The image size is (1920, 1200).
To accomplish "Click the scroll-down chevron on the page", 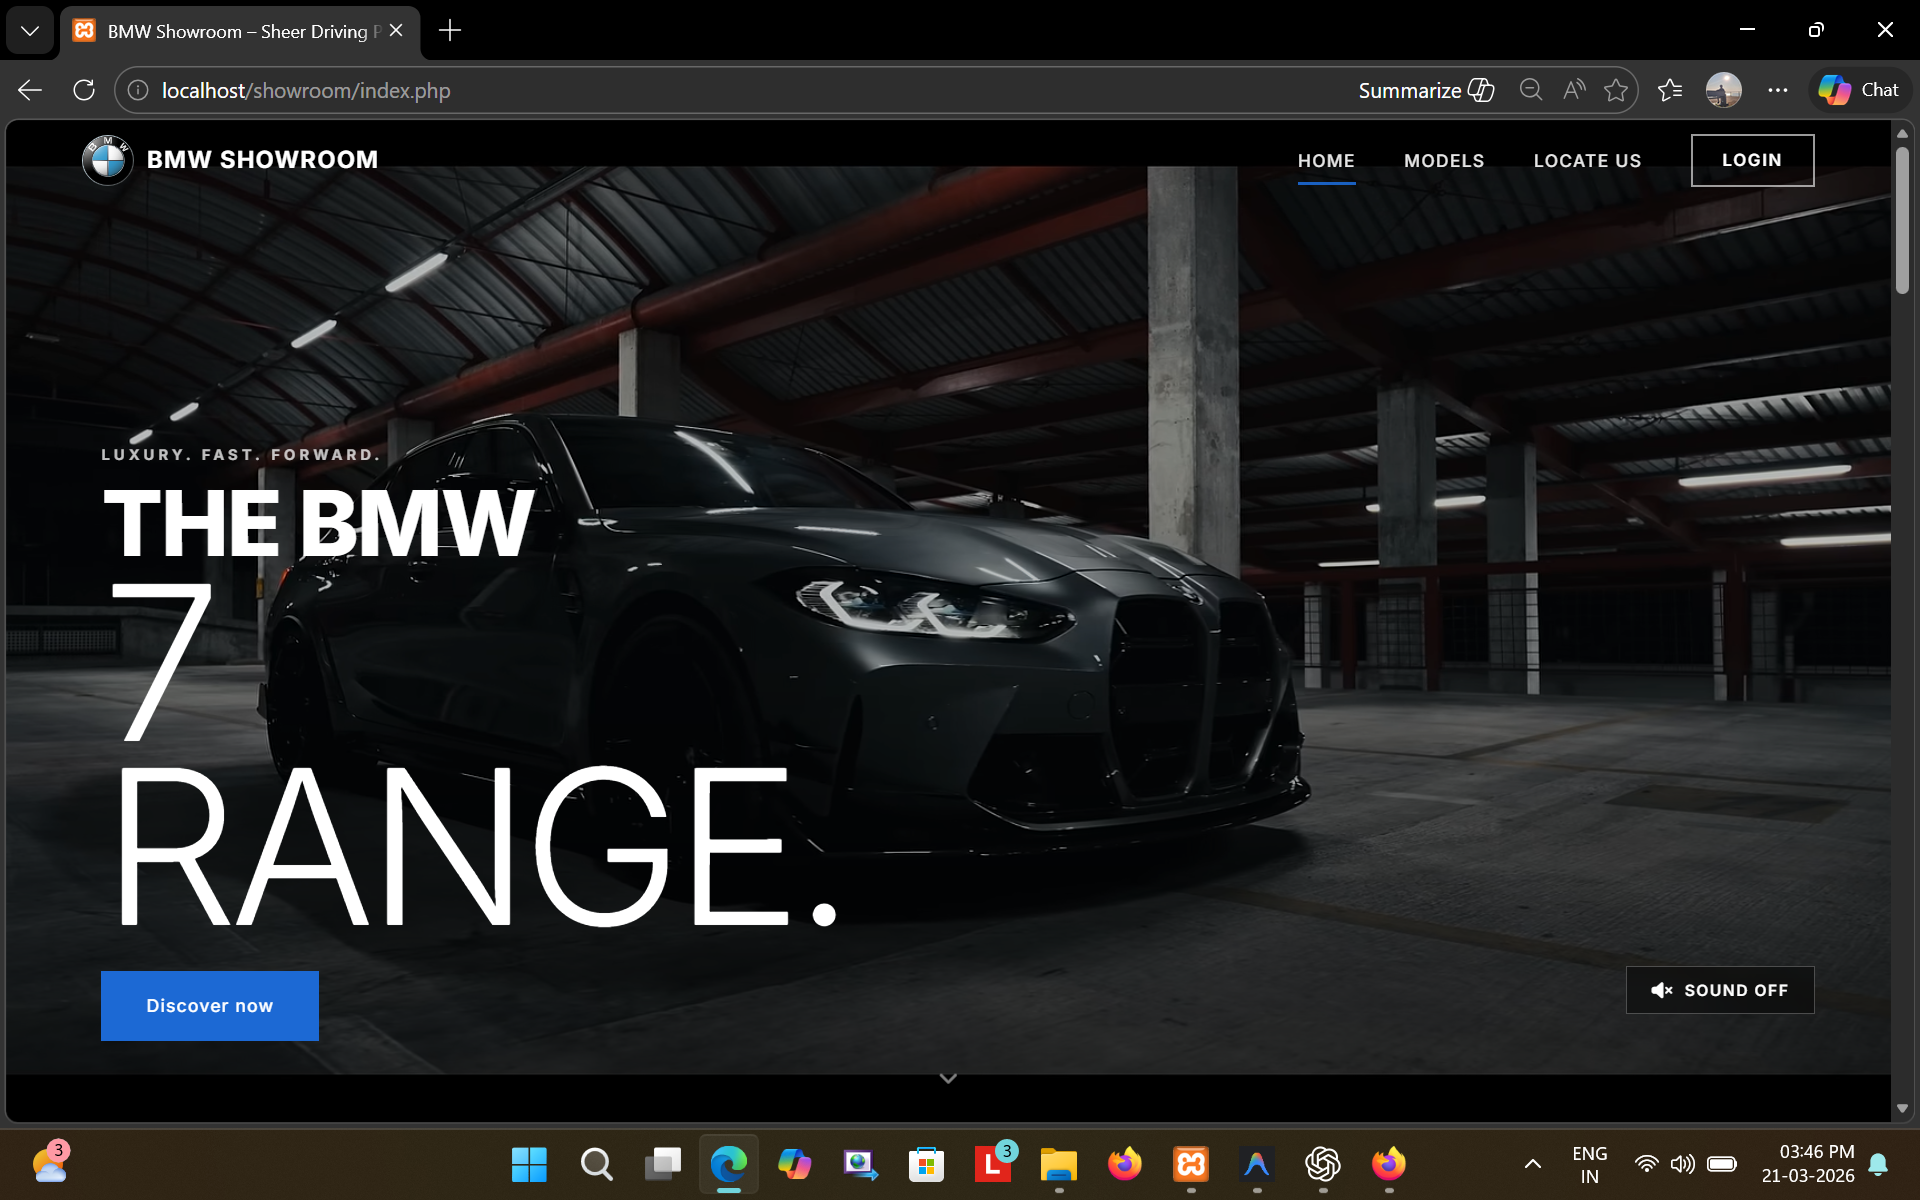I will (948, 1078).
